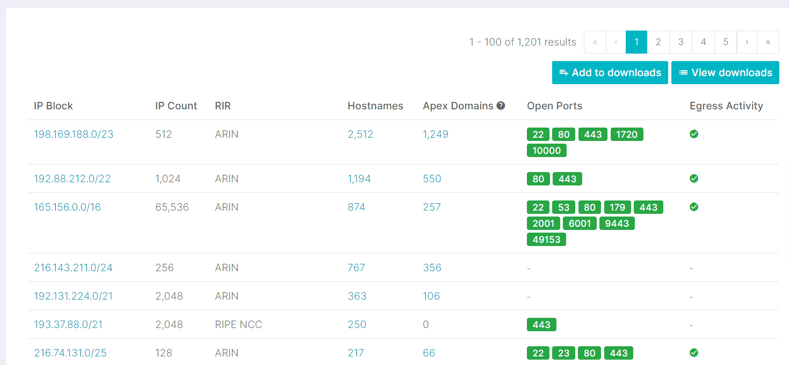Image resolution: width=789 pixels, height=365 pixels.
Task: Open 257 apex domains link
Action: click(432, 206)
